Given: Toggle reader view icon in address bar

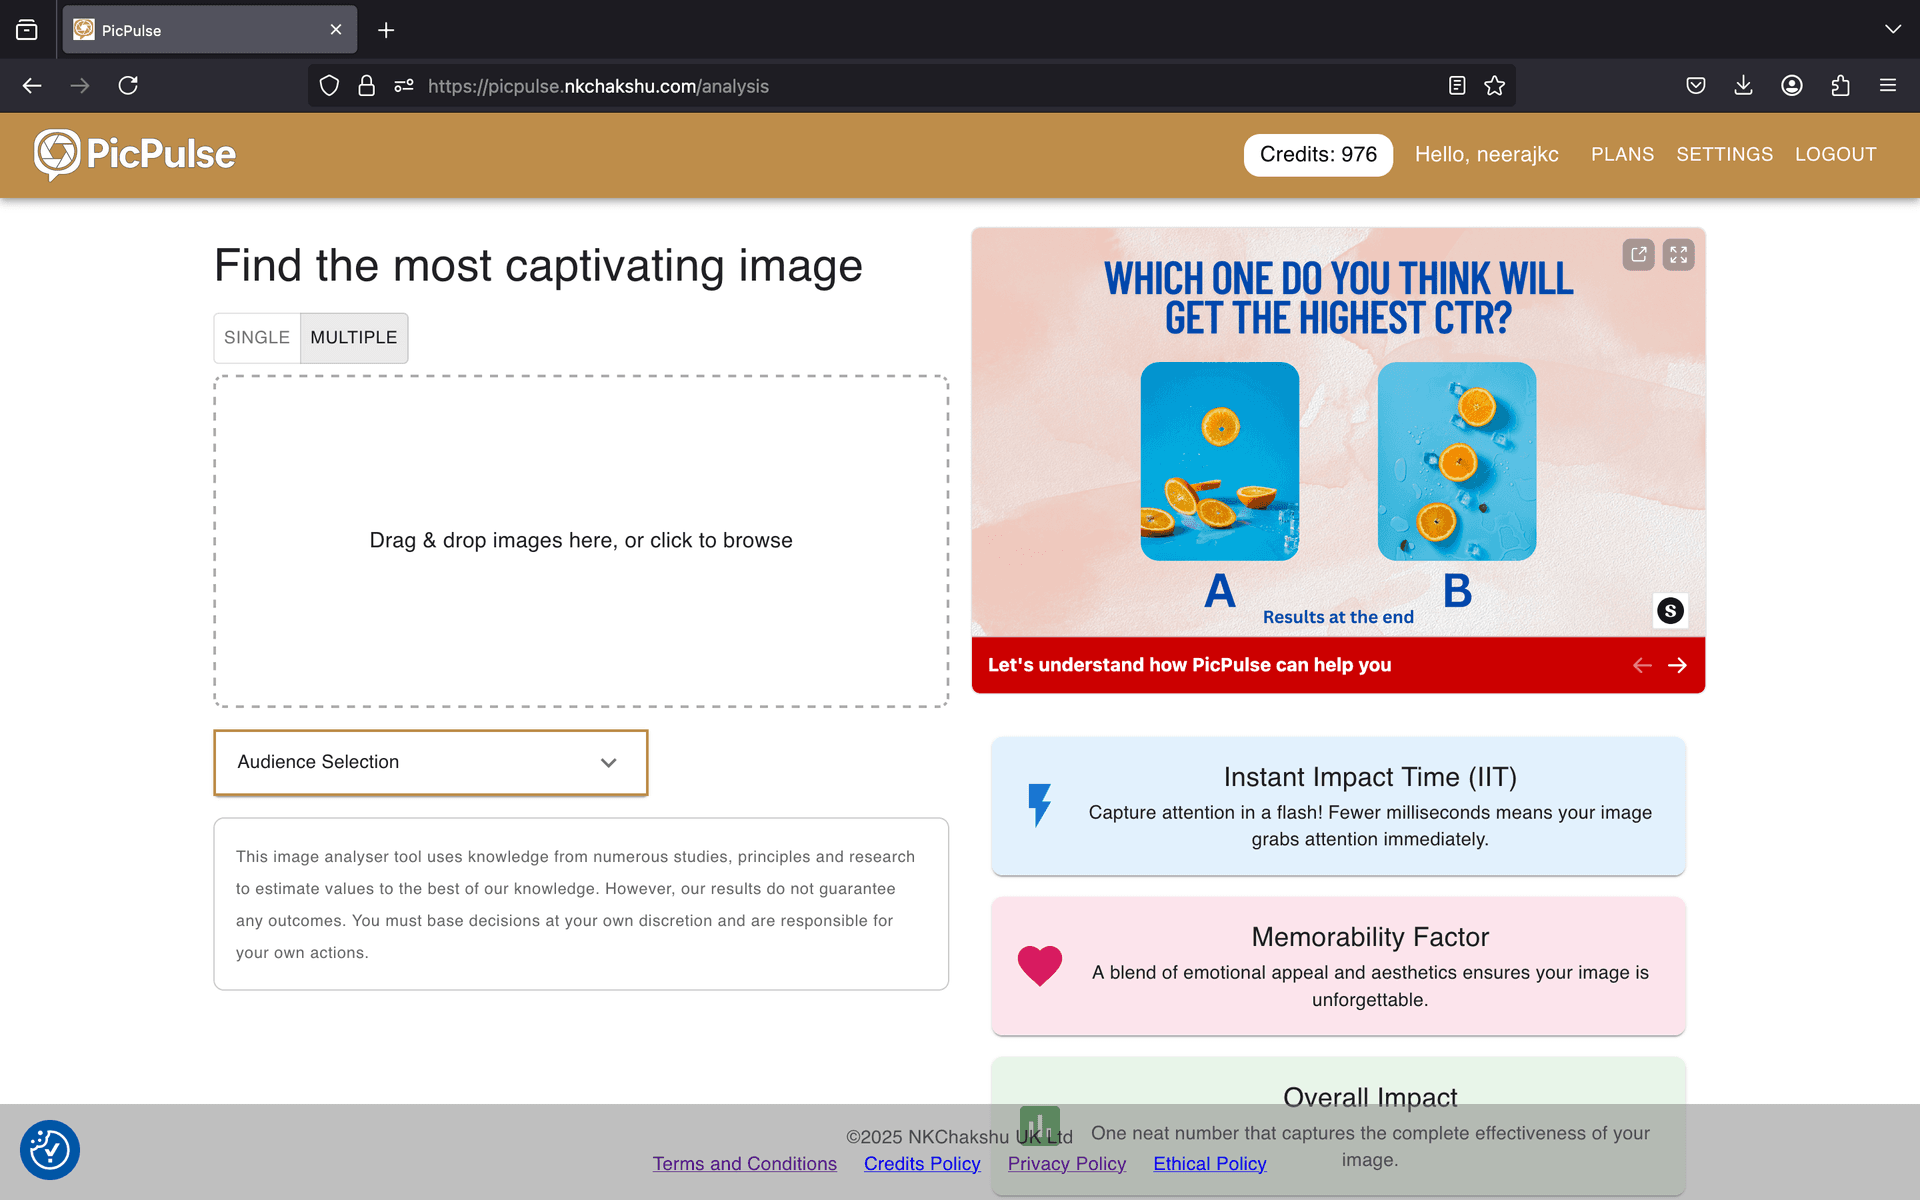Looking at the screenshot, I should click(1457, 86).
